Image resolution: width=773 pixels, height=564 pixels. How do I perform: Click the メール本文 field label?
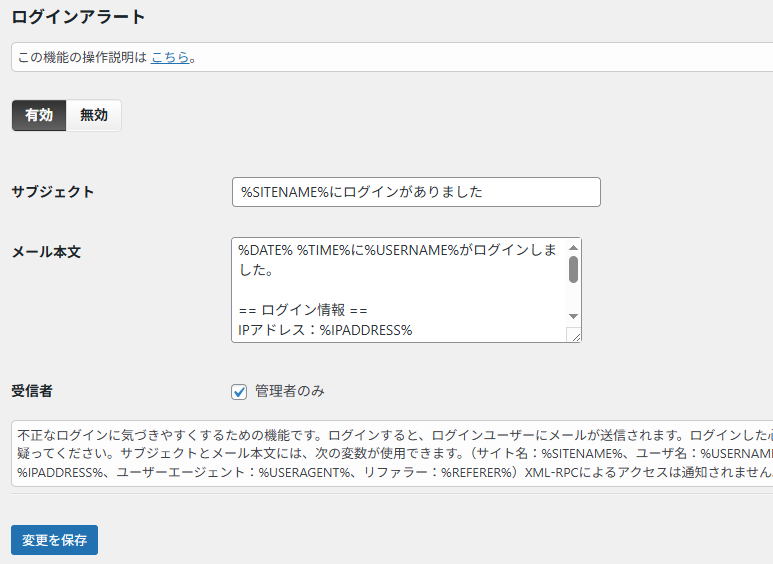[x=46, y=252]
